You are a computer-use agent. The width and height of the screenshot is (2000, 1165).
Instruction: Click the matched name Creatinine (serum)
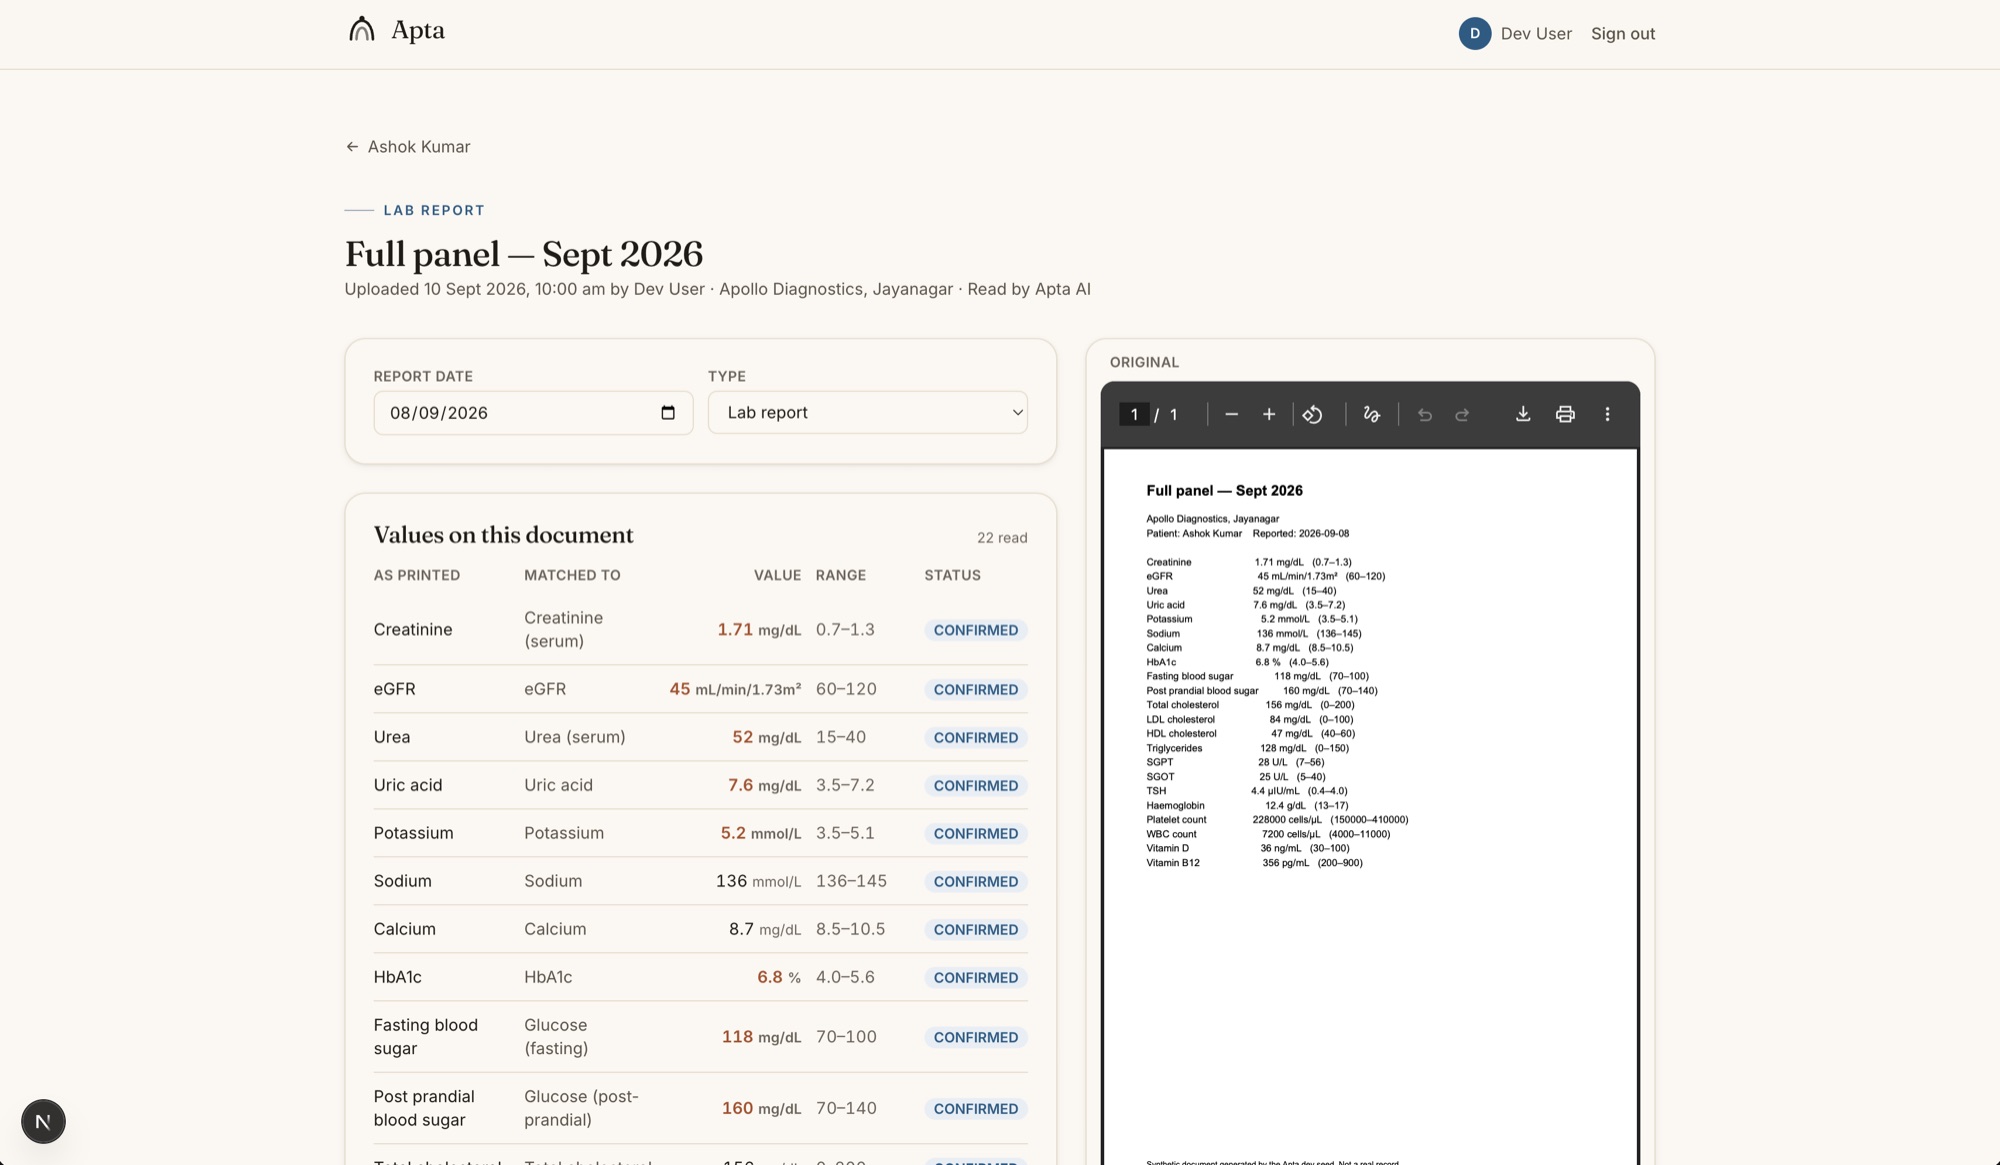[564, 630]
